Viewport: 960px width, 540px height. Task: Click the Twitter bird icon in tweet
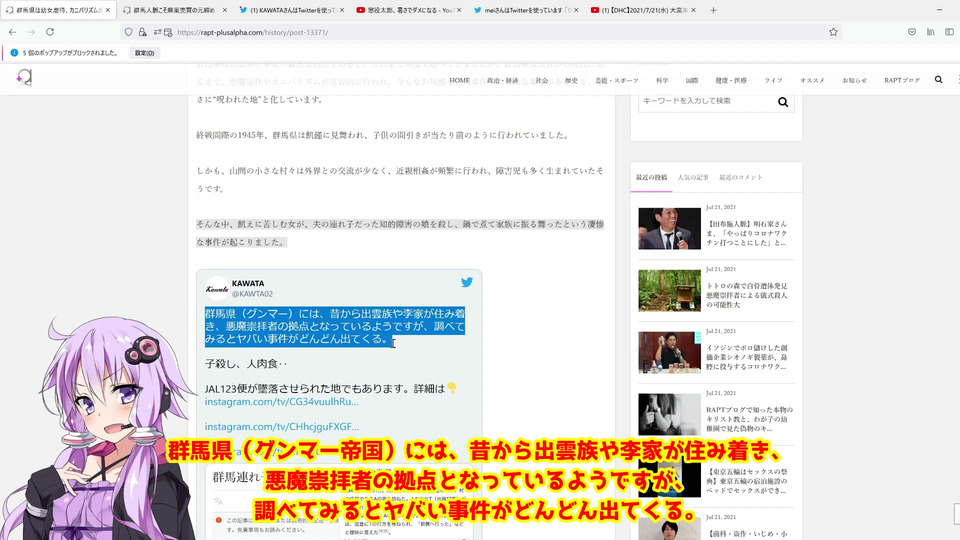point(467,282)
